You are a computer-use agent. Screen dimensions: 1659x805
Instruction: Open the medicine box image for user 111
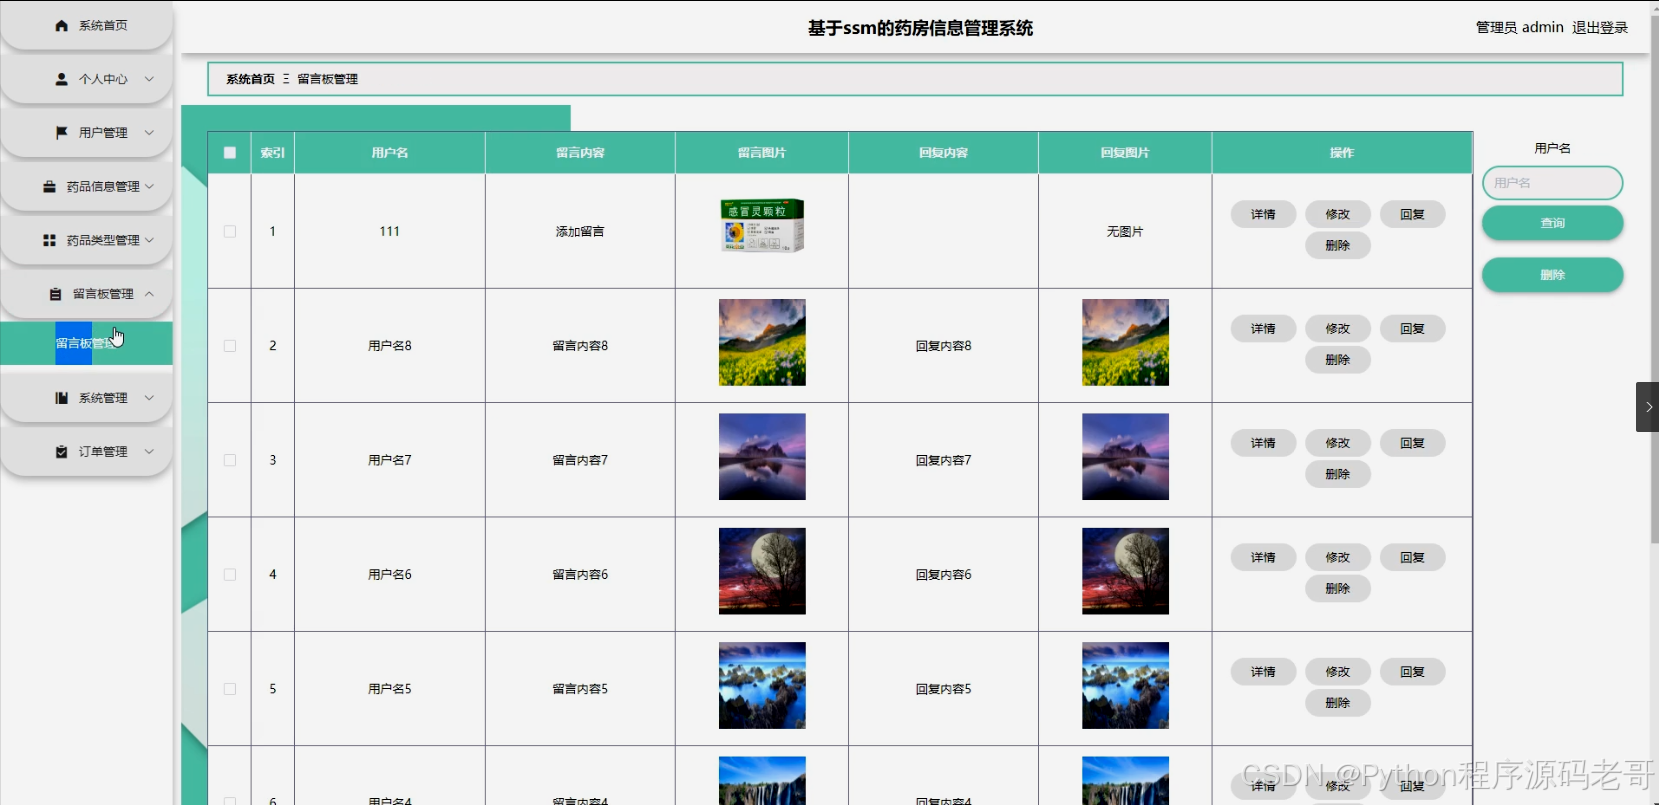(762, 225)
